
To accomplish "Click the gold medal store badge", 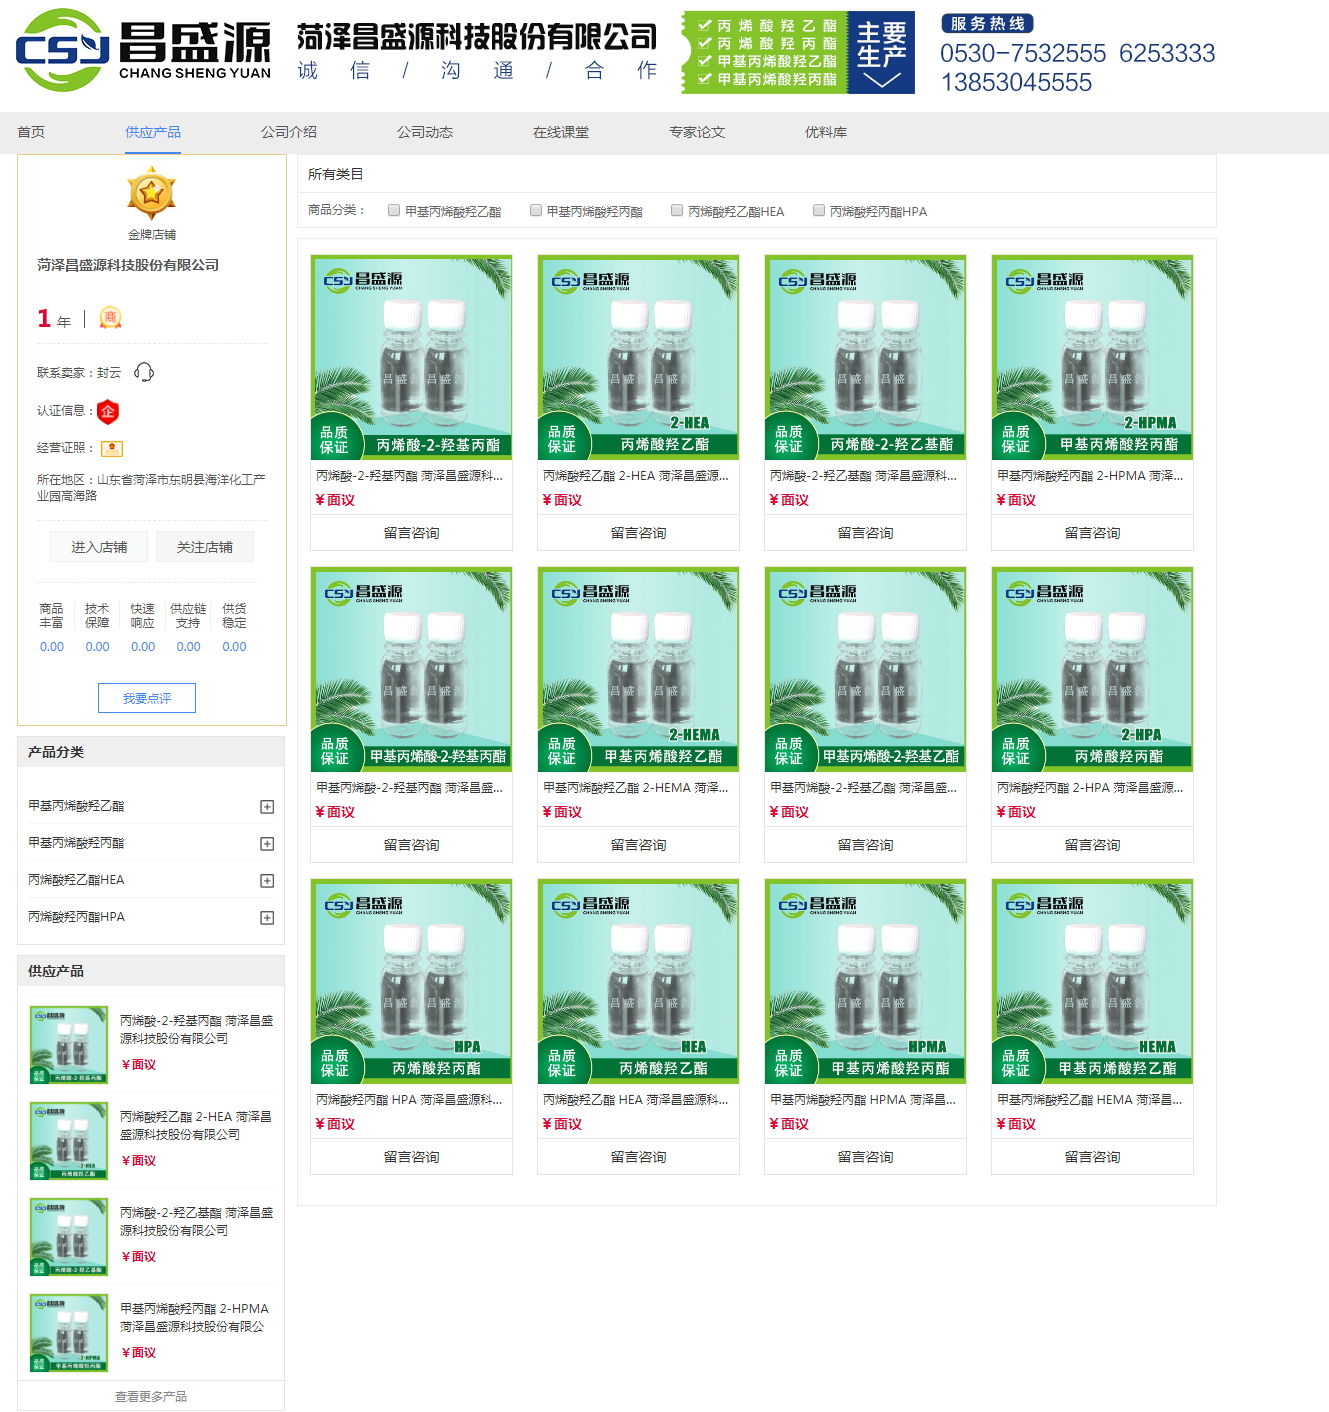I will tap(152, 194).
